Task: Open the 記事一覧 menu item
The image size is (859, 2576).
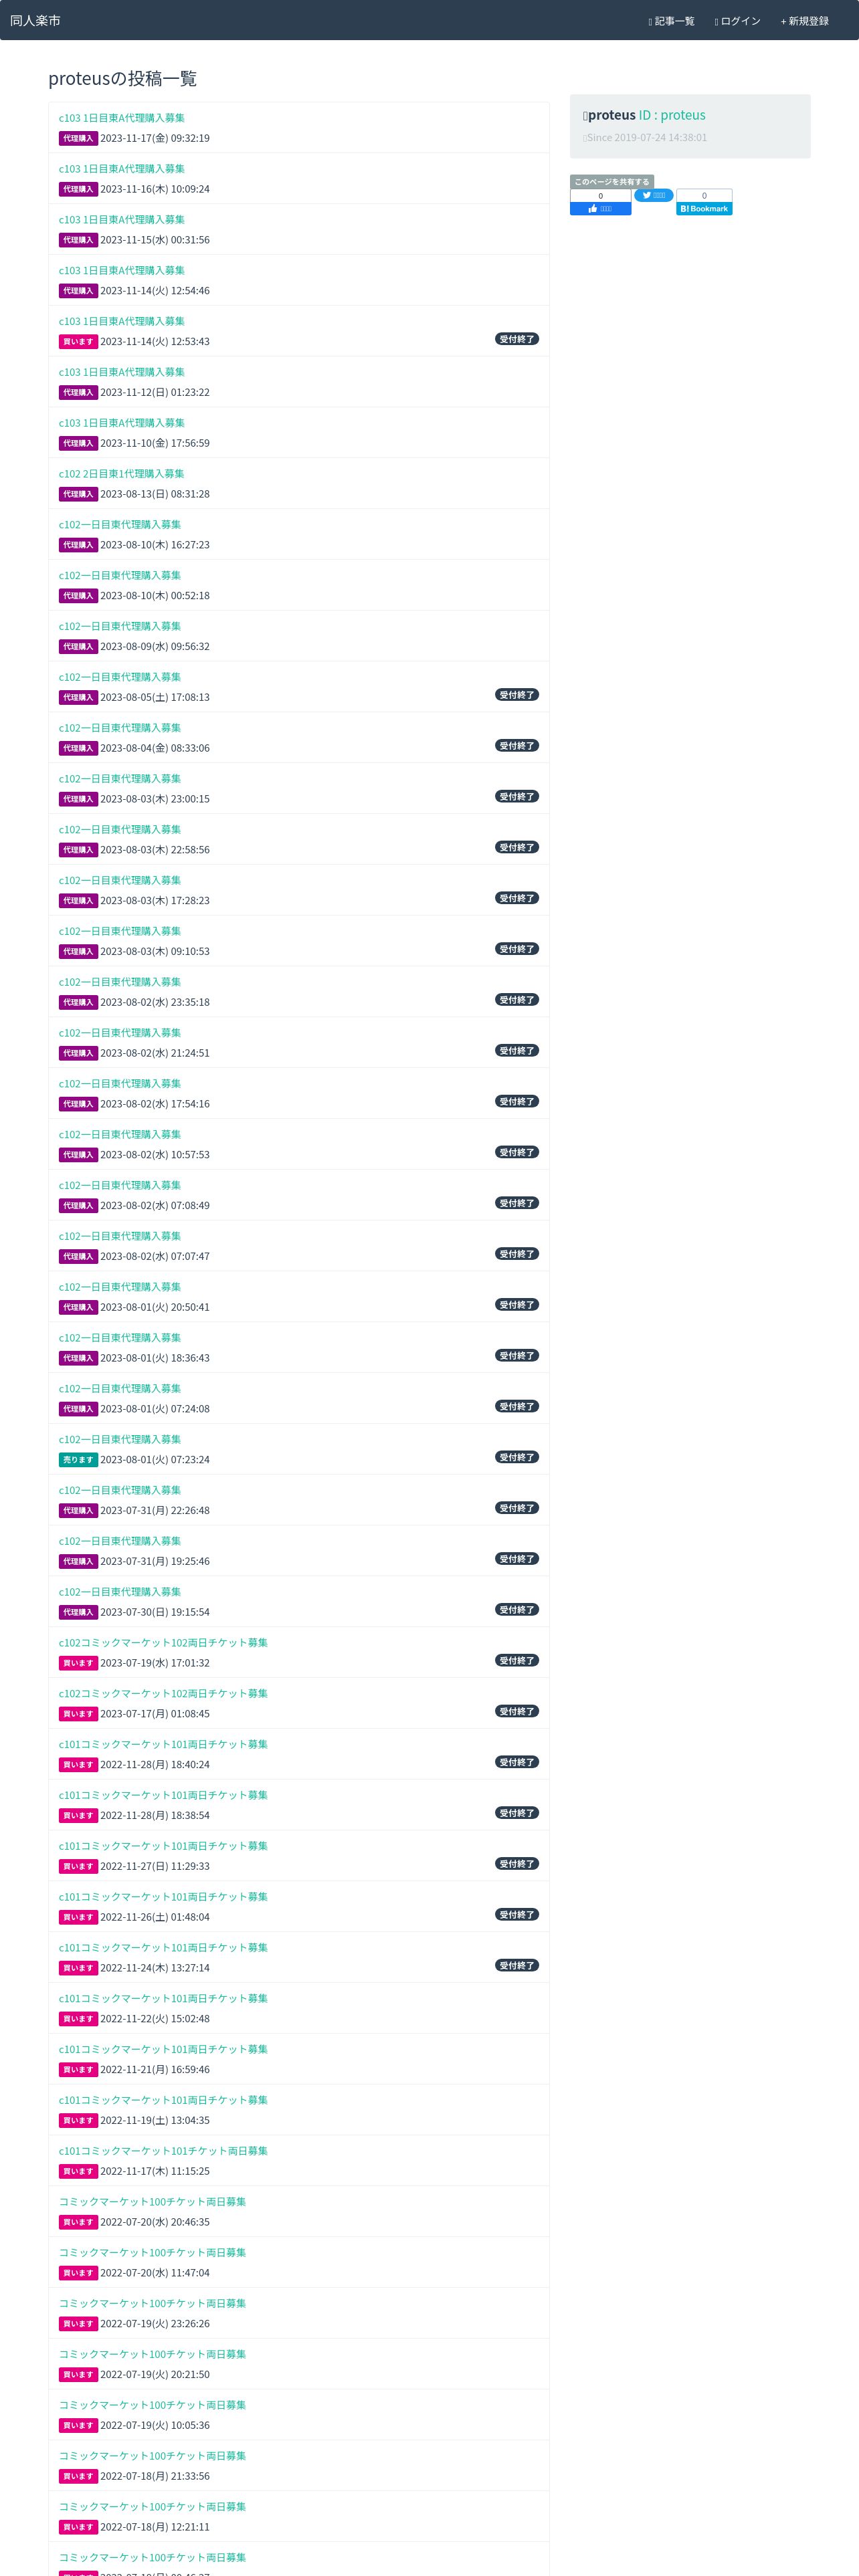Action: pyautogui.click(x=671, y=21)
